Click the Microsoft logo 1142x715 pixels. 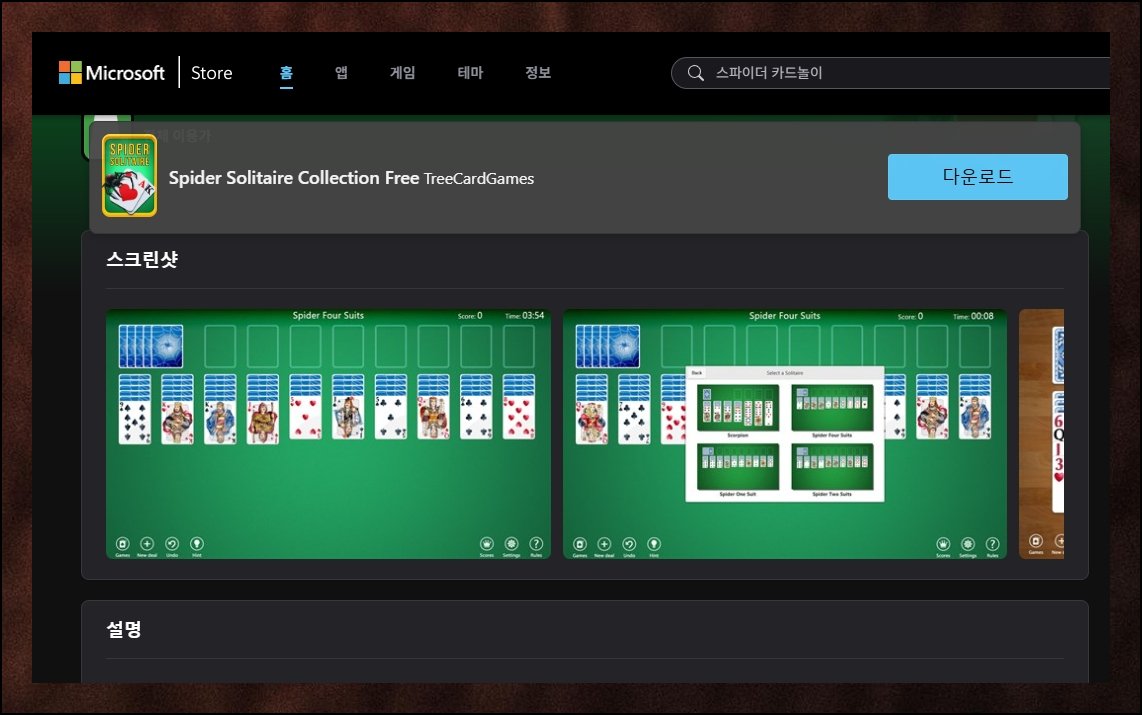(111, 73)
